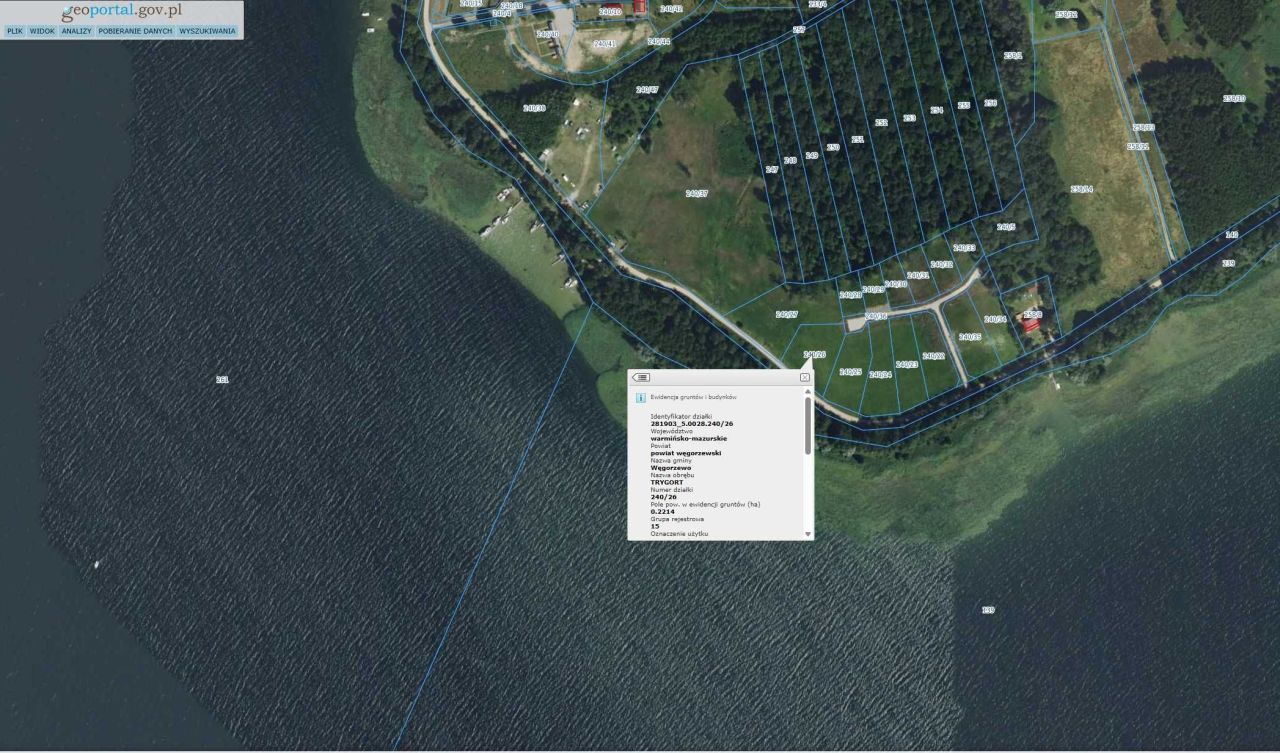Click the popup scrollbar thumb
This screenshot has height=753, width=1280.
click(808, 426)
